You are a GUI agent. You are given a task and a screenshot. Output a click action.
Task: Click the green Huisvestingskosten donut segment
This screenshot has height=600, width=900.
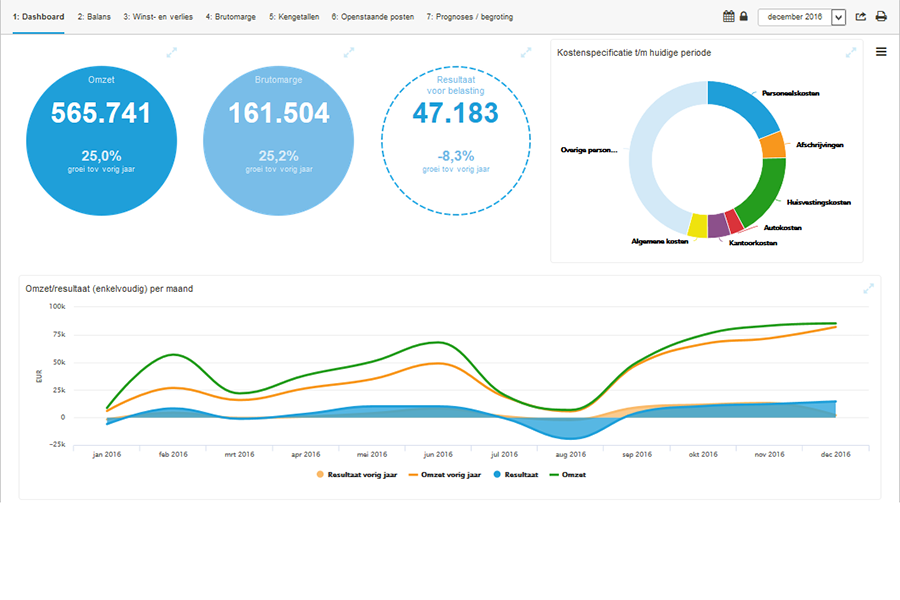[x=764, y=191]
